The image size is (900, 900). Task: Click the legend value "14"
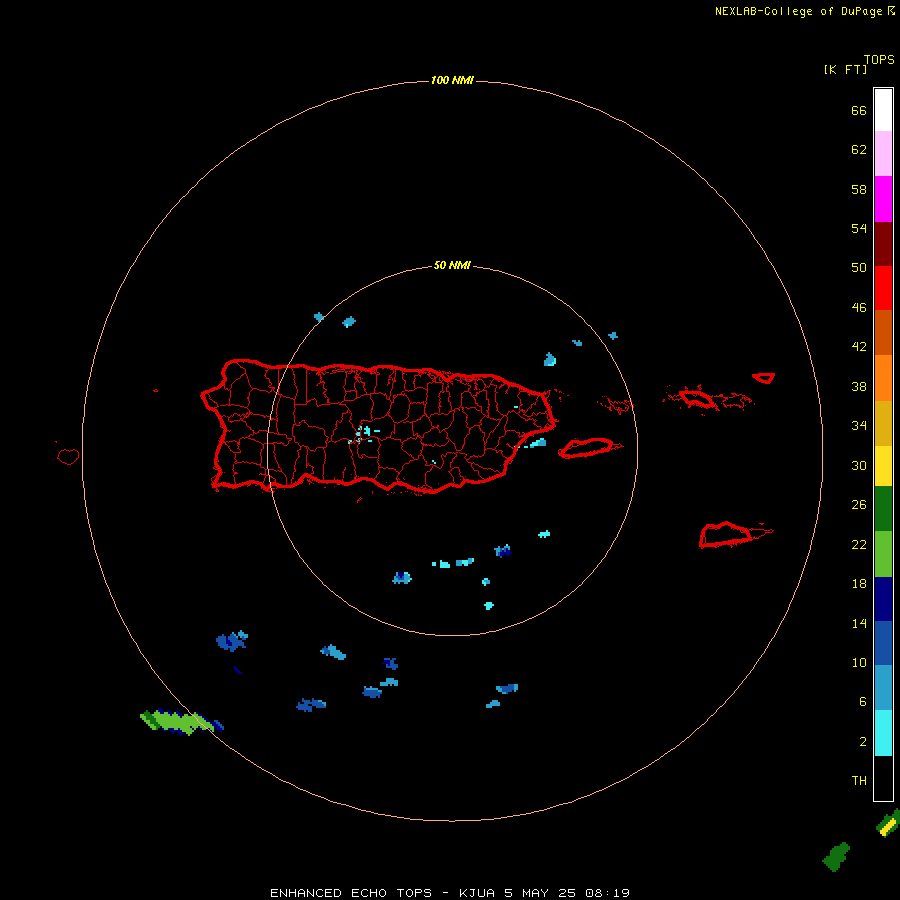coord(859,623)
